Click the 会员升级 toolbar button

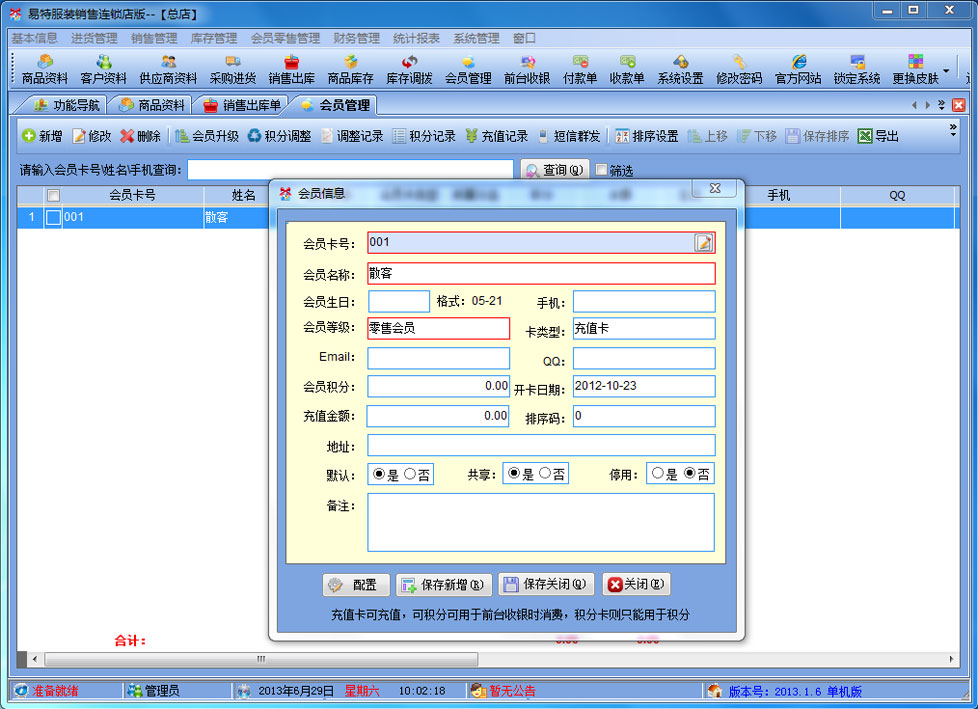click(207, 136)
